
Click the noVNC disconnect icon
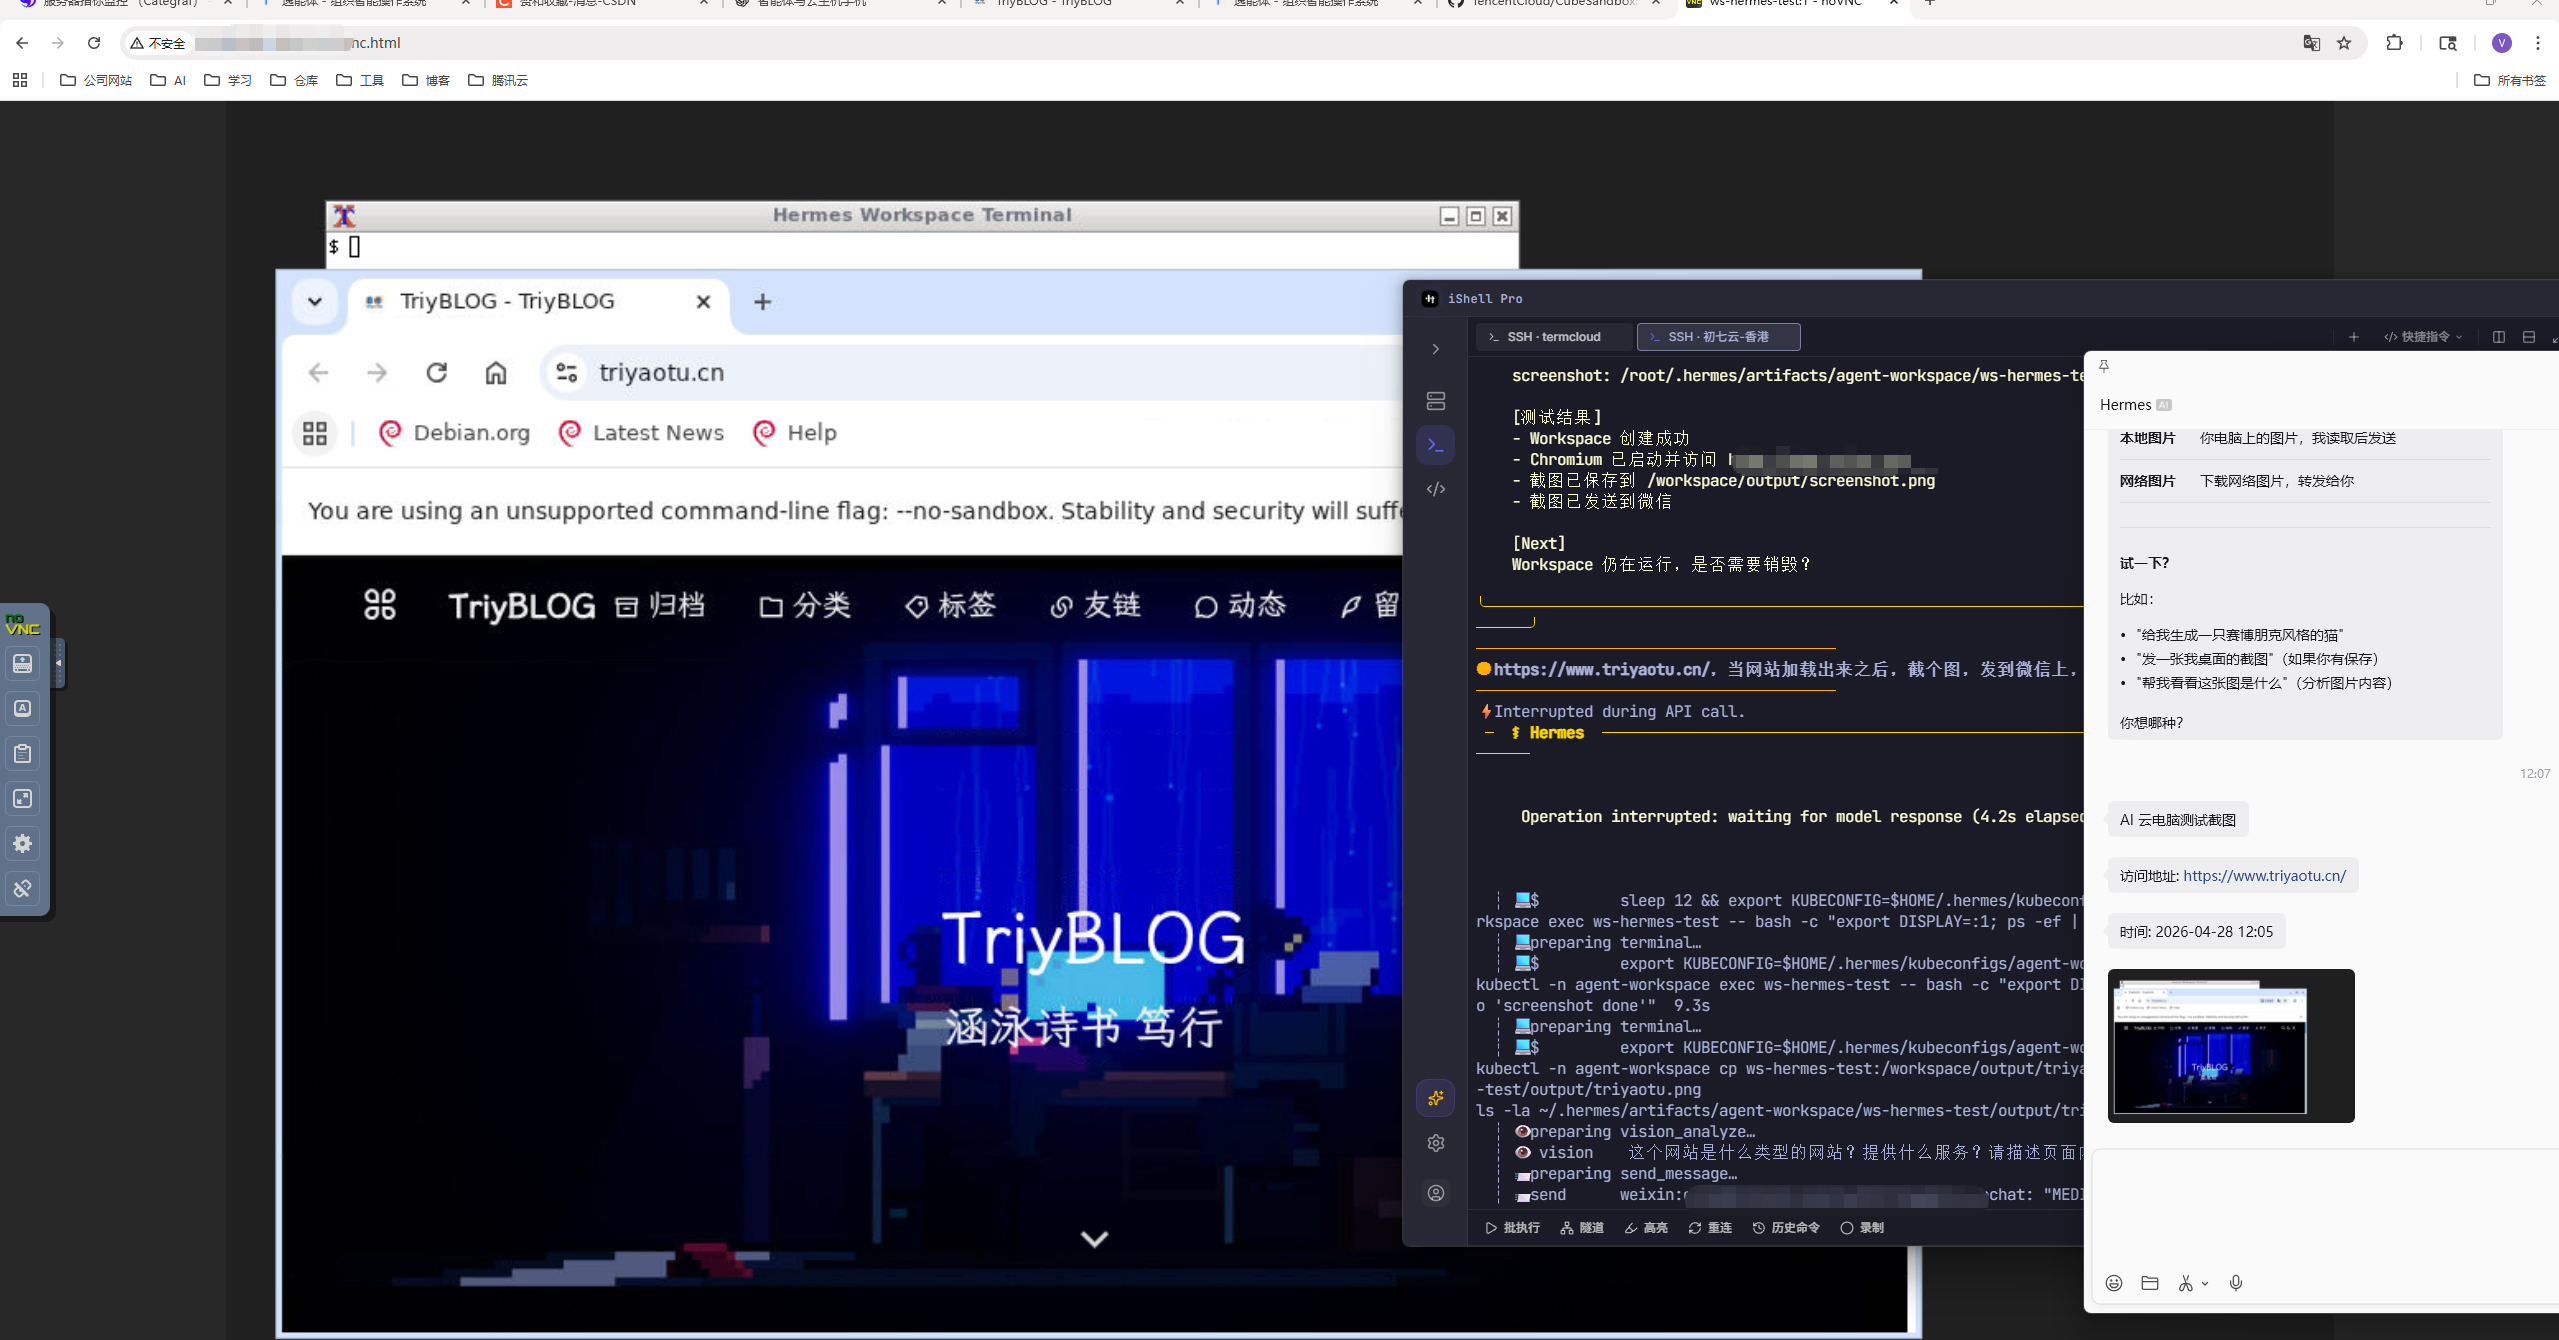[22, 888]
